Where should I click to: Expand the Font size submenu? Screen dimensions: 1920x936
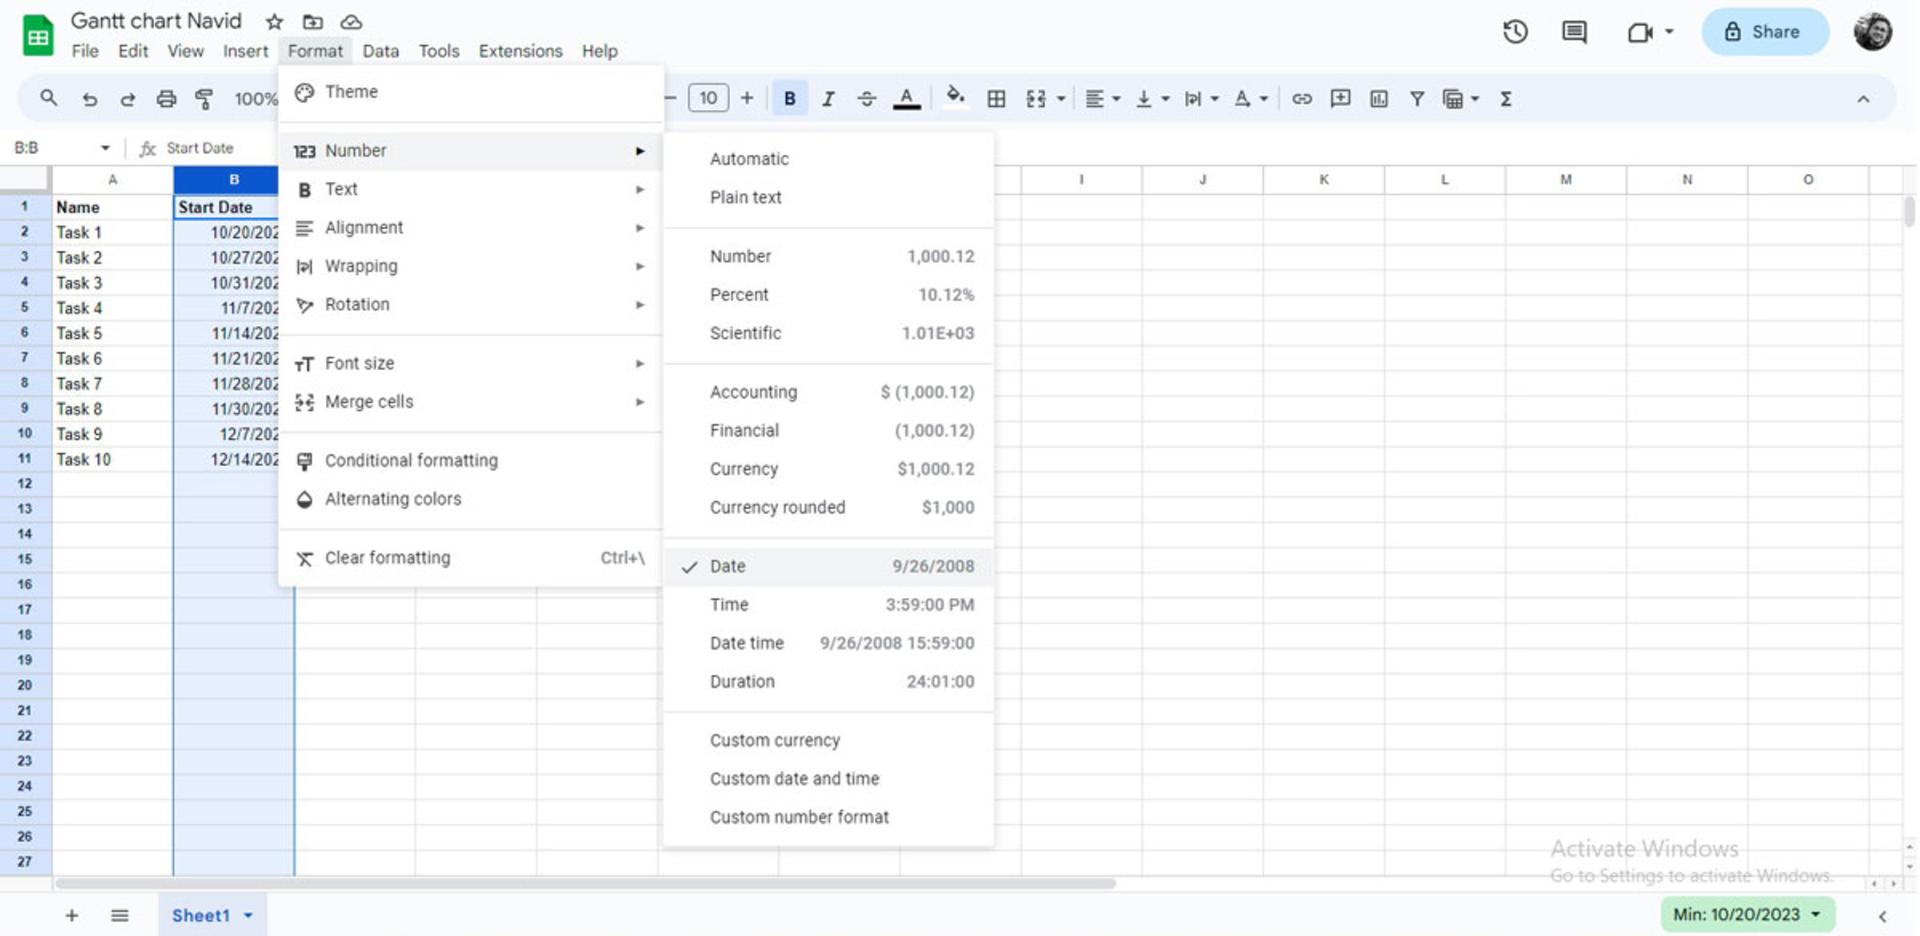(x=471, y=363)
